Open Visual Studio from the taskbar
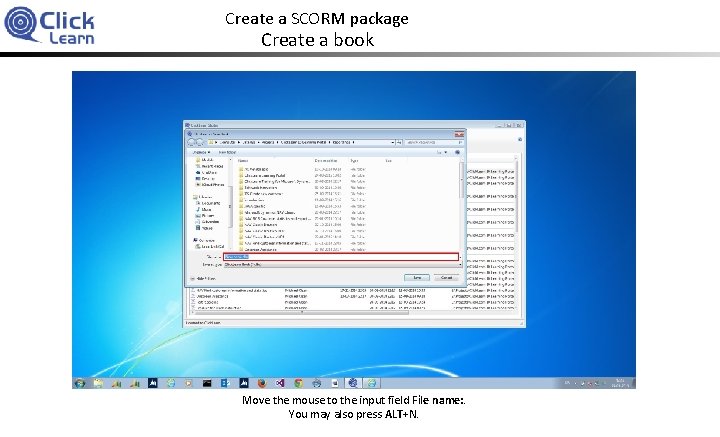This screenshot has height=437, width=720. (x=280, y=383)
